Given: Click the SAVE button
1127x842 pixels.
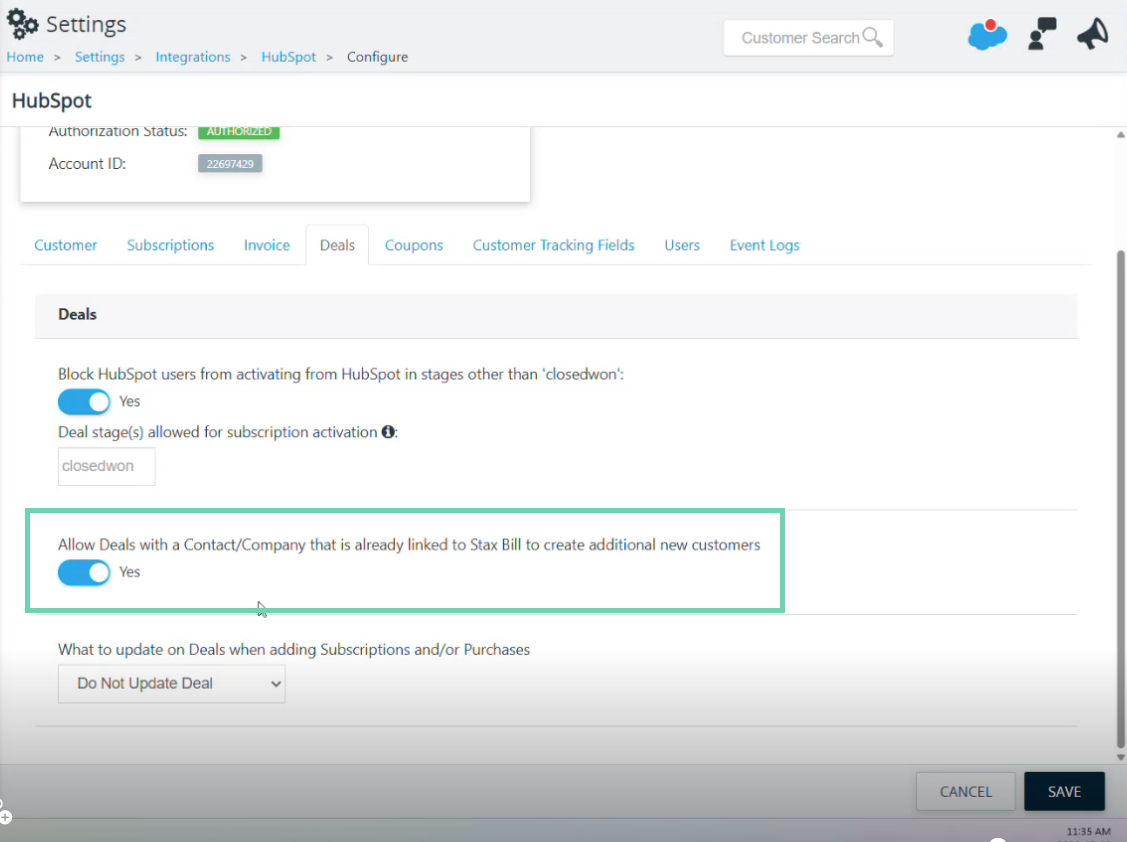Looking at the screenshot, I should click(1064, 792).
